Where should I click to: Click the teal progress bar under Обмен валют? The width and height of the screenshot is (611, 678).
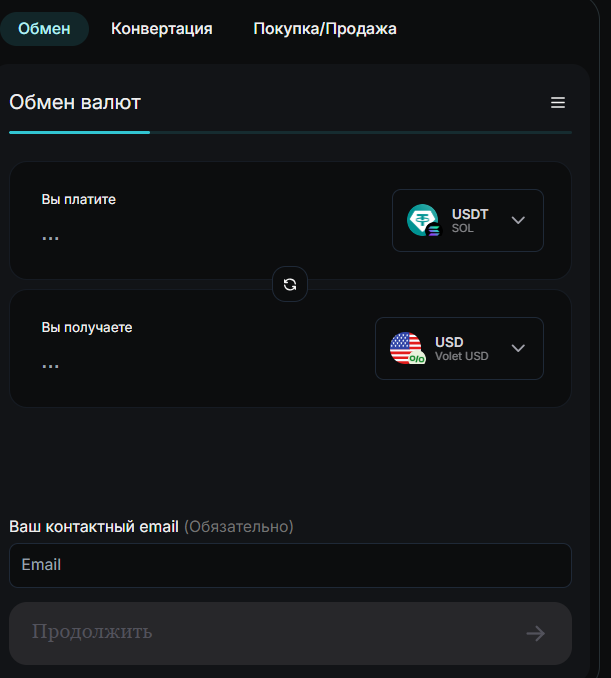point(80,132)
